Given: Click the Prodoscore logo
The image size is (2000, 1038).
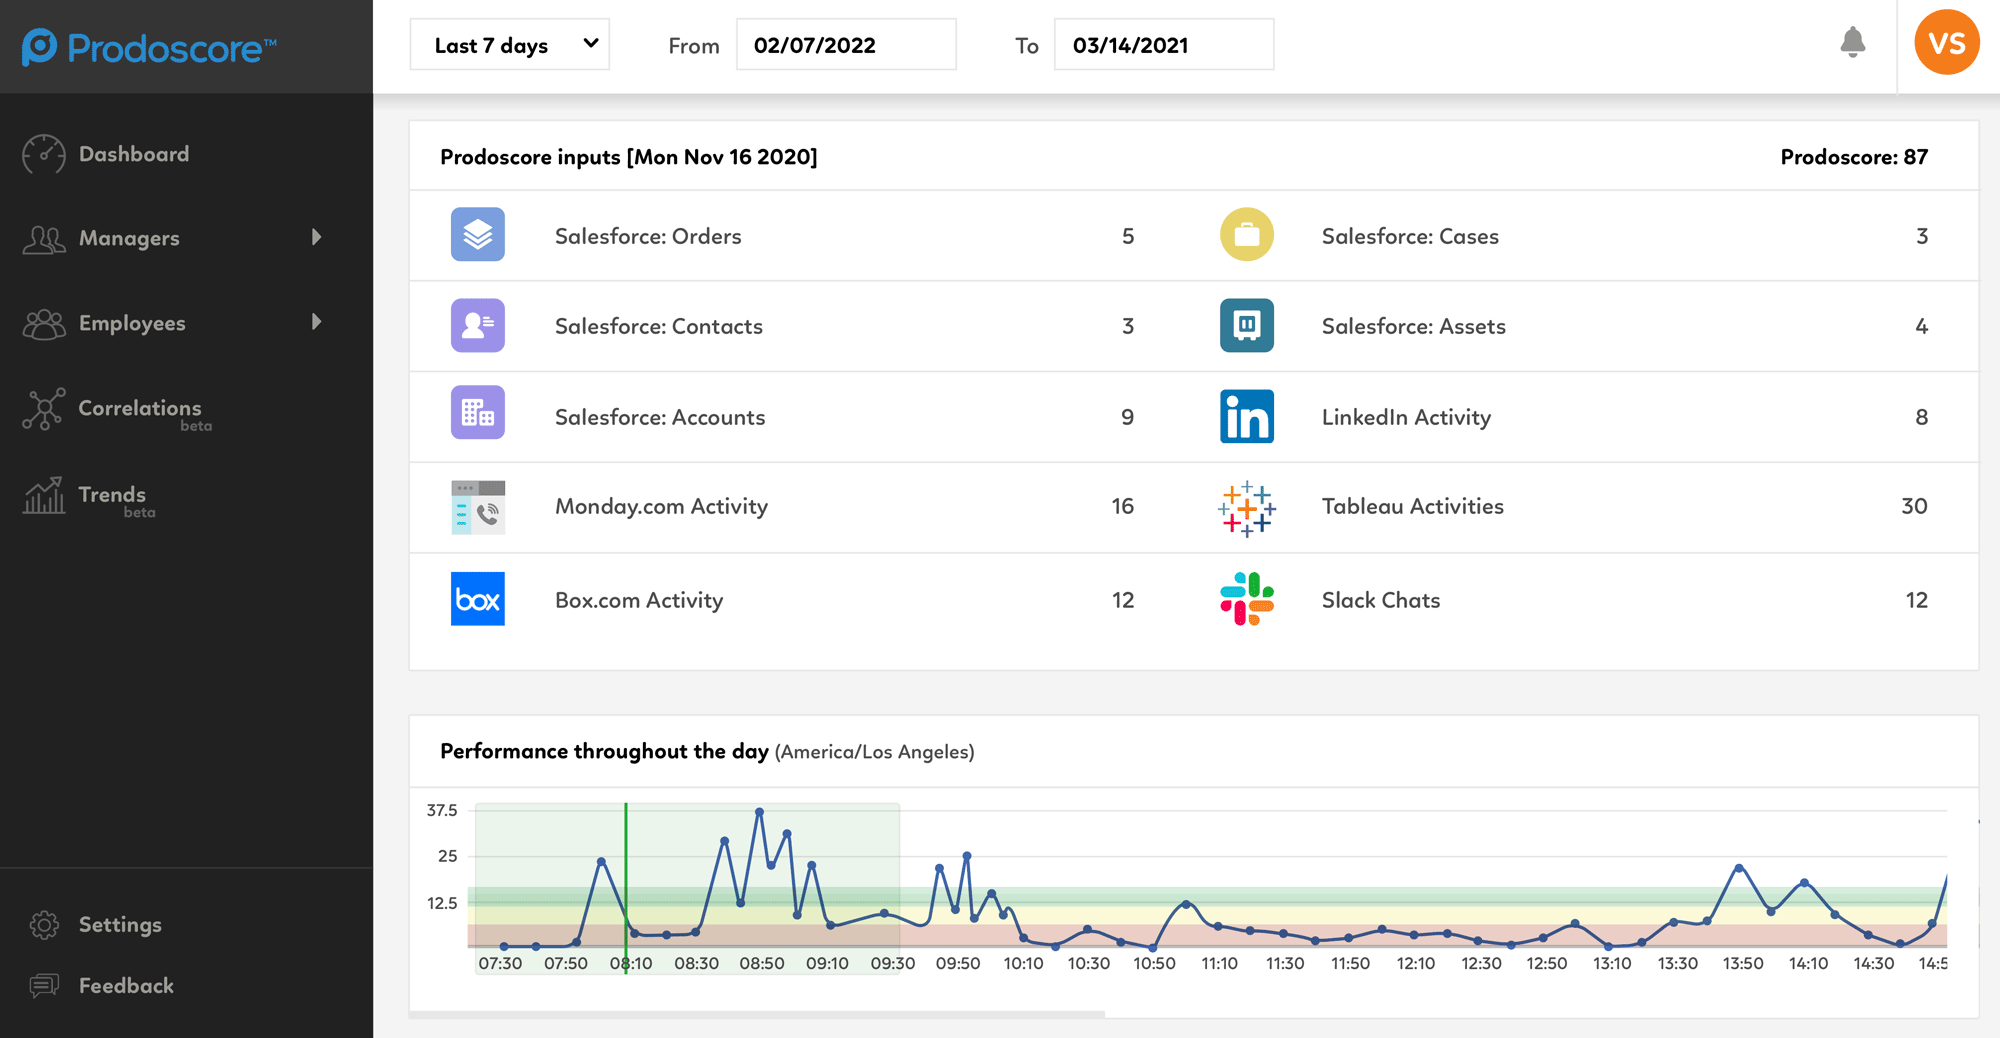Looking at the screenshot, I should pyautogui.click(x=149, y=47).
